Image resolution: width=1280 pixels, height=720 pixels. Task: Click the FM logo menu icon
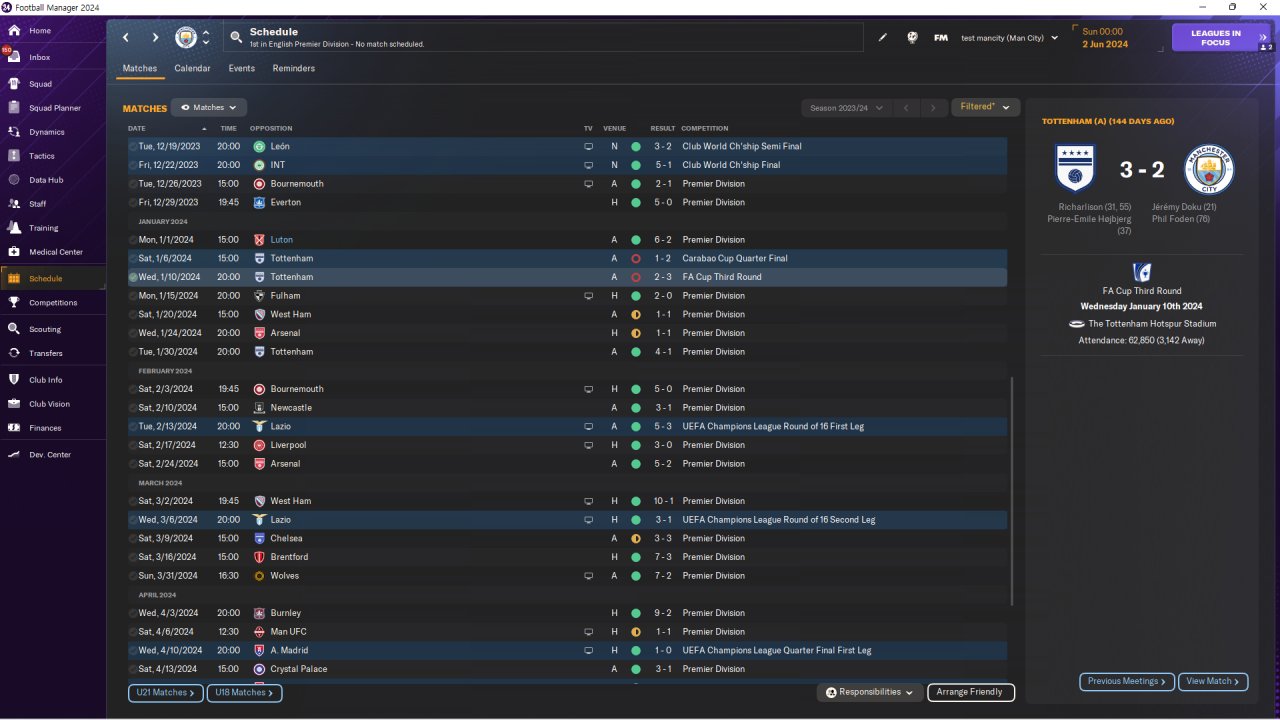pyautogui.click(x=941, y=38)
